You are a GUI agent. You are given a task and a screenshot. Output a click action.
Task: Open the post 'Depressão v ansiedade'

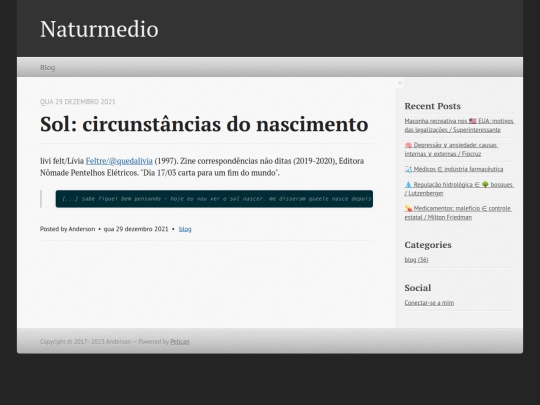[x=451, y=149]
